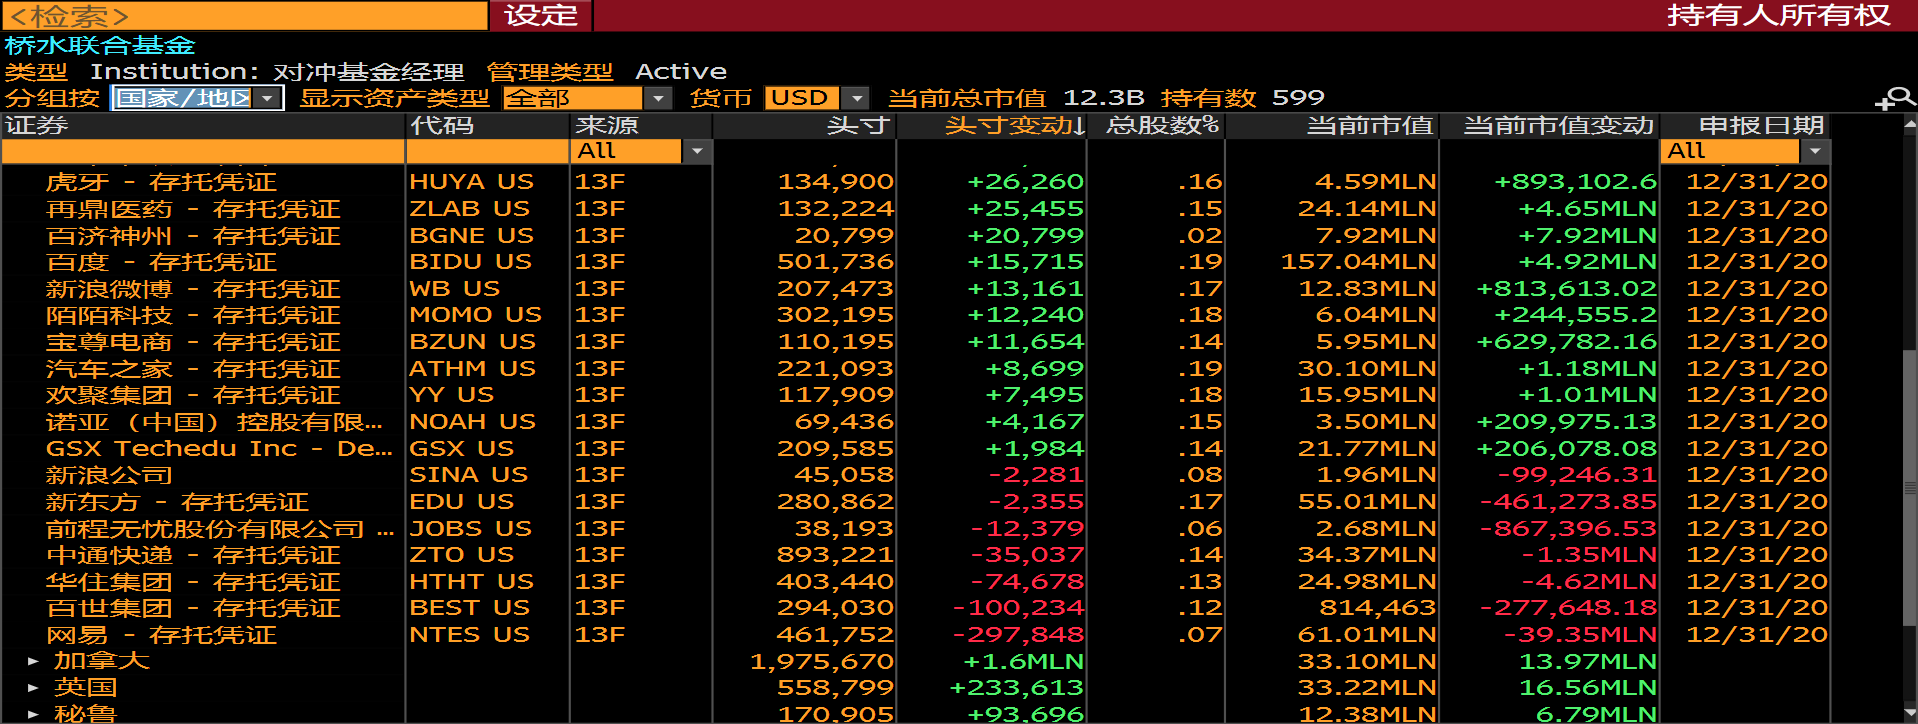Click ticker code BGNE US
The width and height of the screenshot is (1918, 724).
pyautogui.click(x=471, y=236)
